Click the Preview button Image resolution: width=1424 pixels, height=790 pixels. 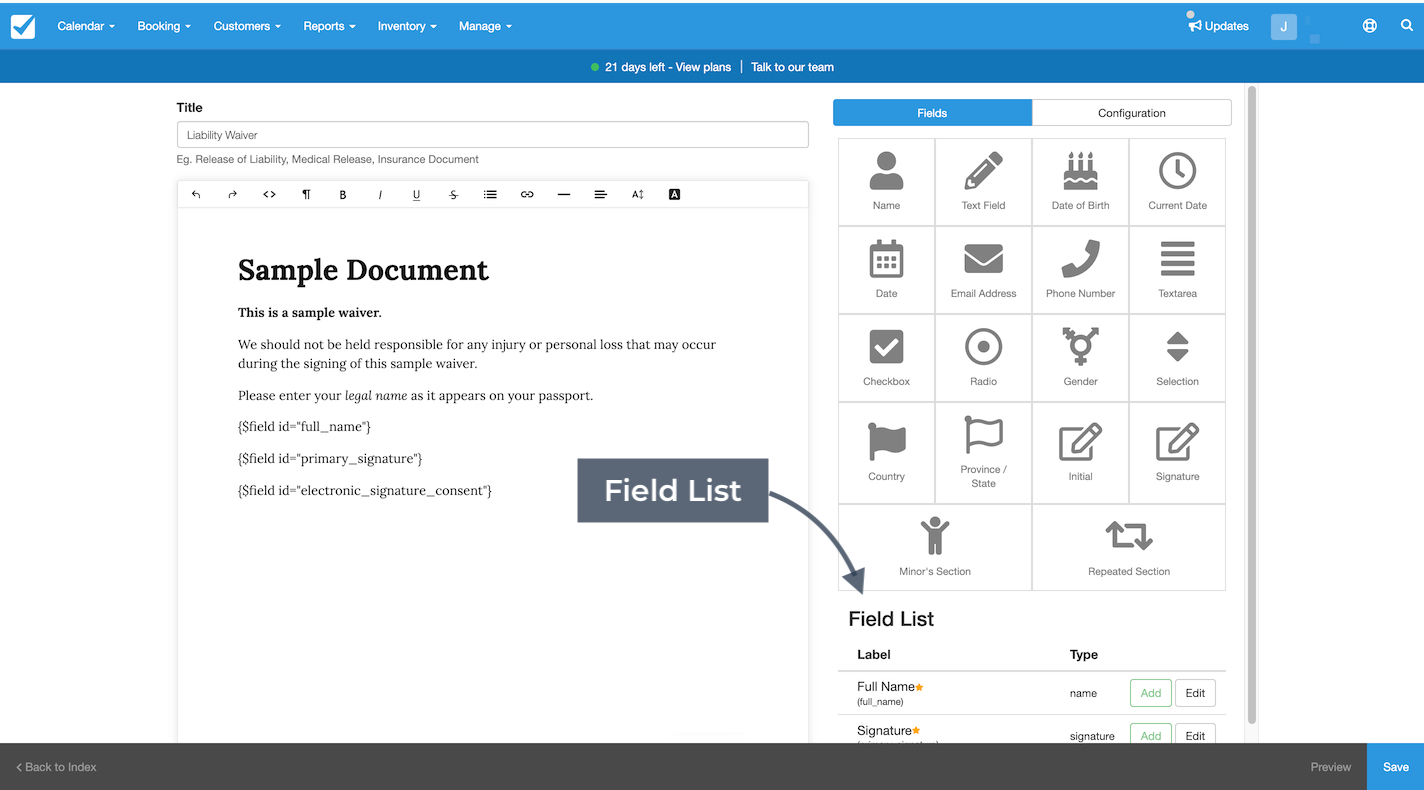(x=1330, y=767)
